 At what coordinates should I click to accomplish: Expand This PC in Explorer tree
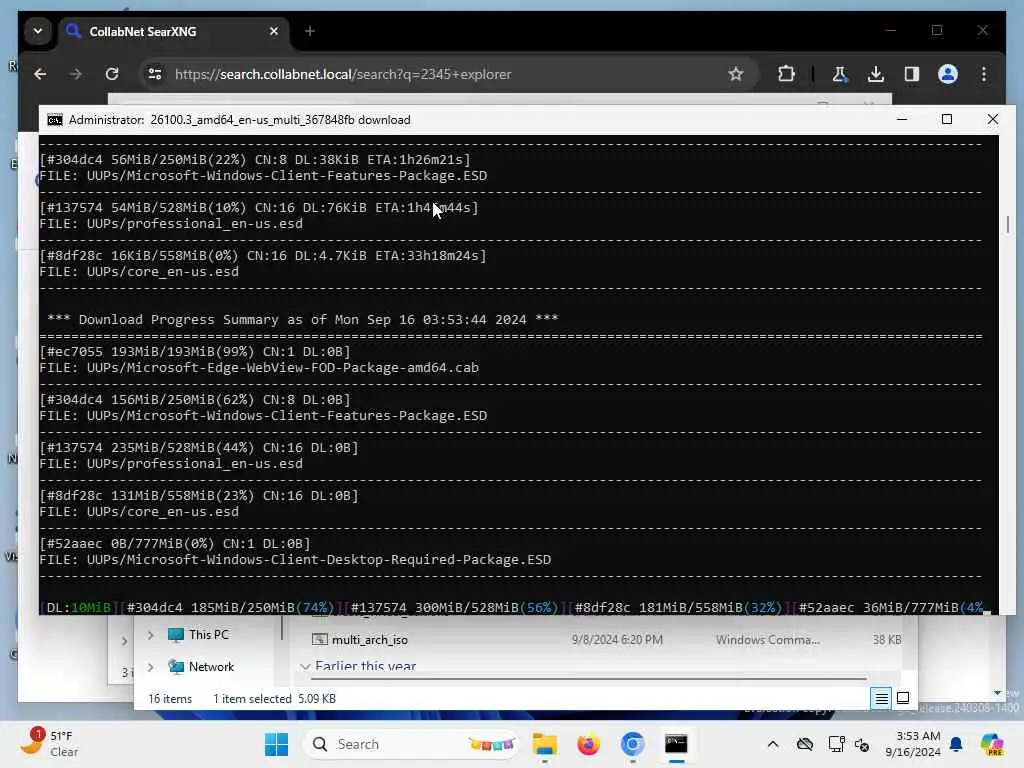tap(151, 635)
